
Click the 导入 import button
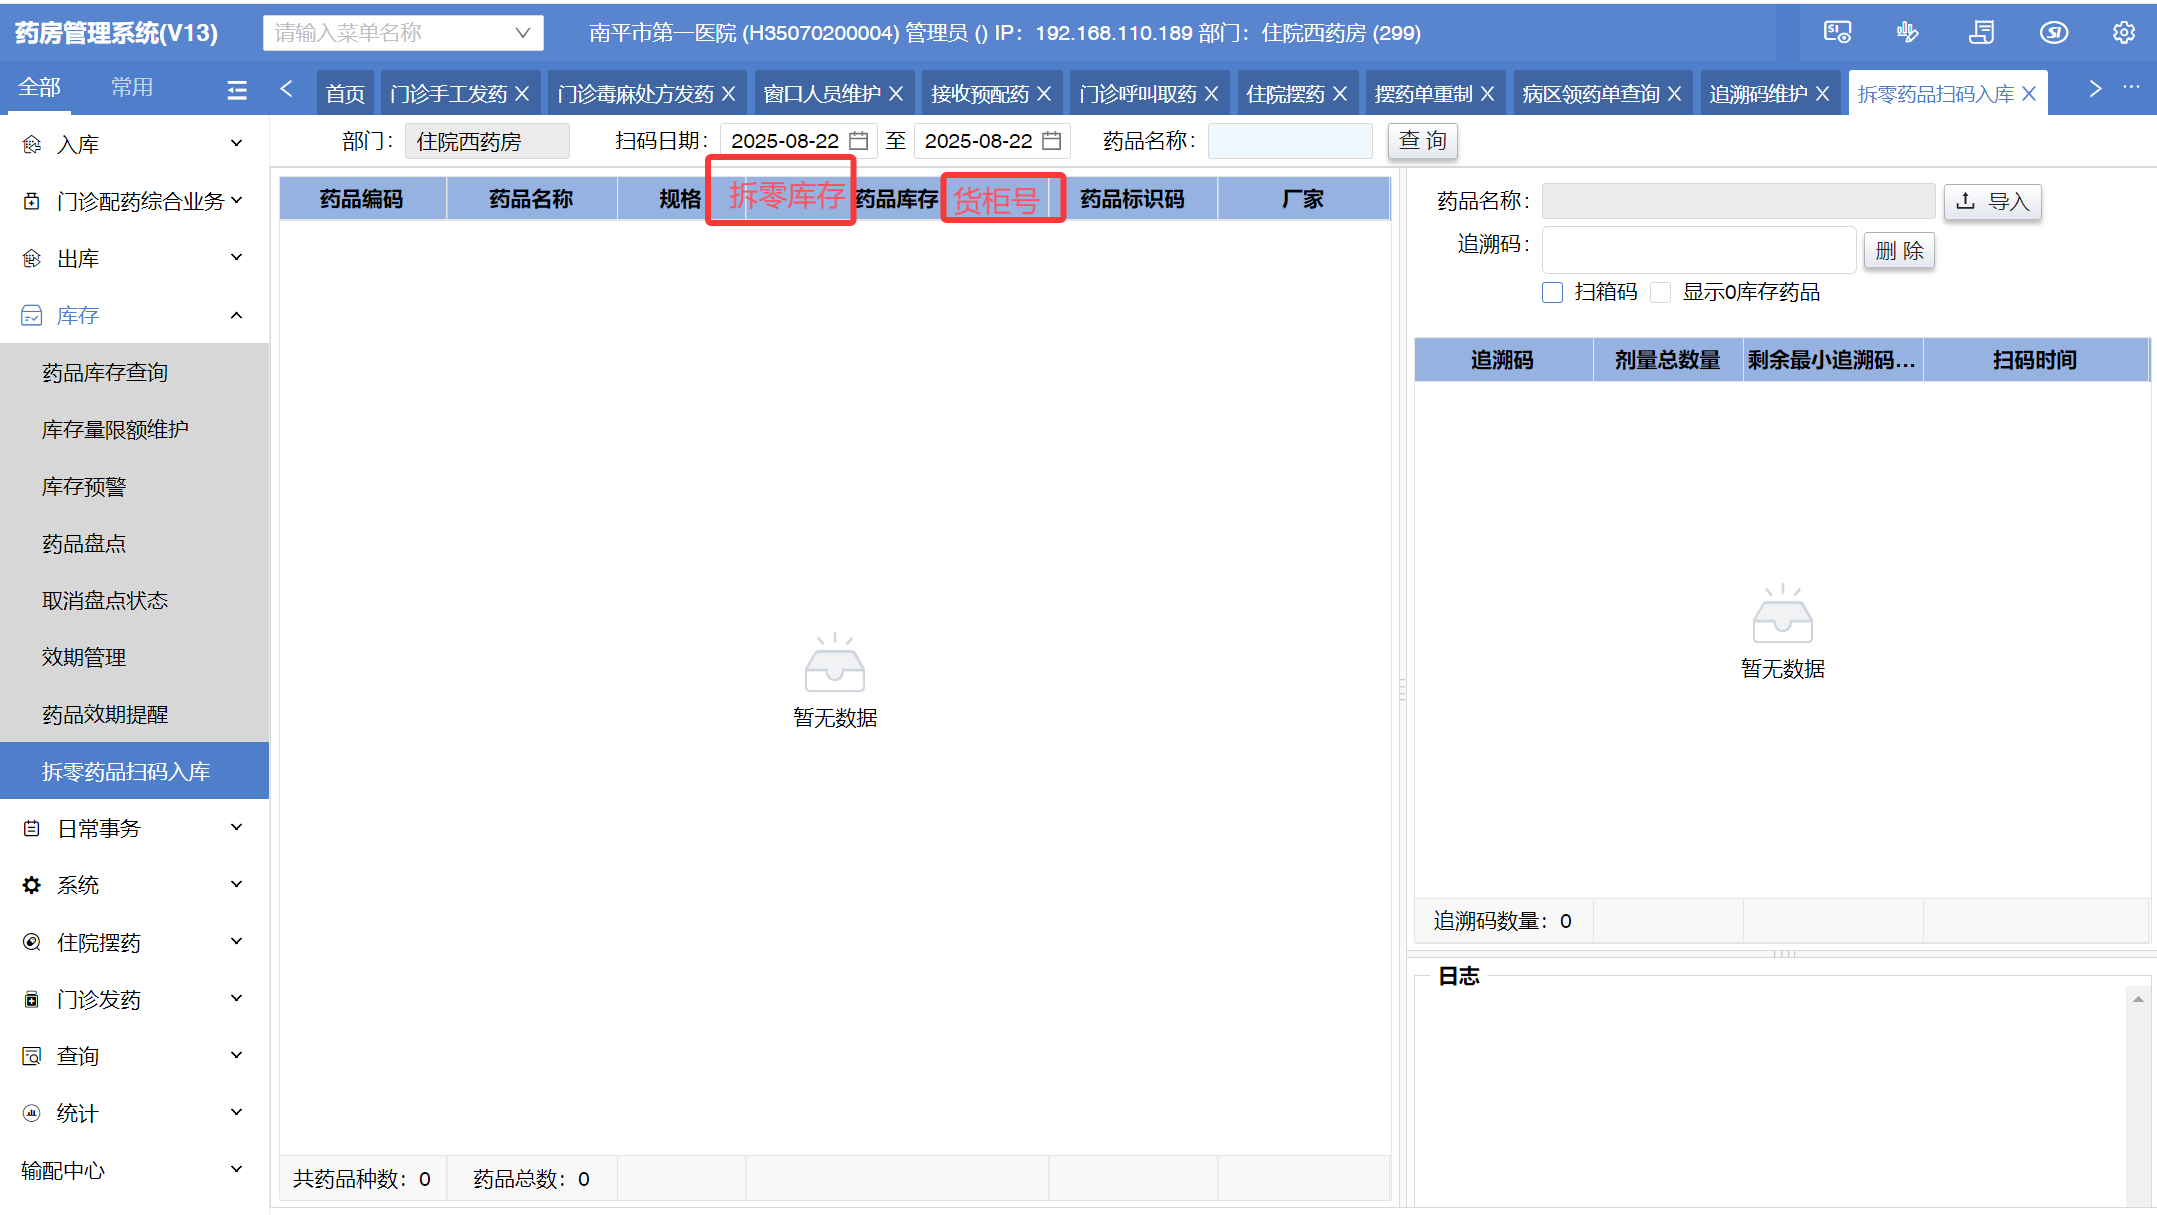pos(1992,201)
